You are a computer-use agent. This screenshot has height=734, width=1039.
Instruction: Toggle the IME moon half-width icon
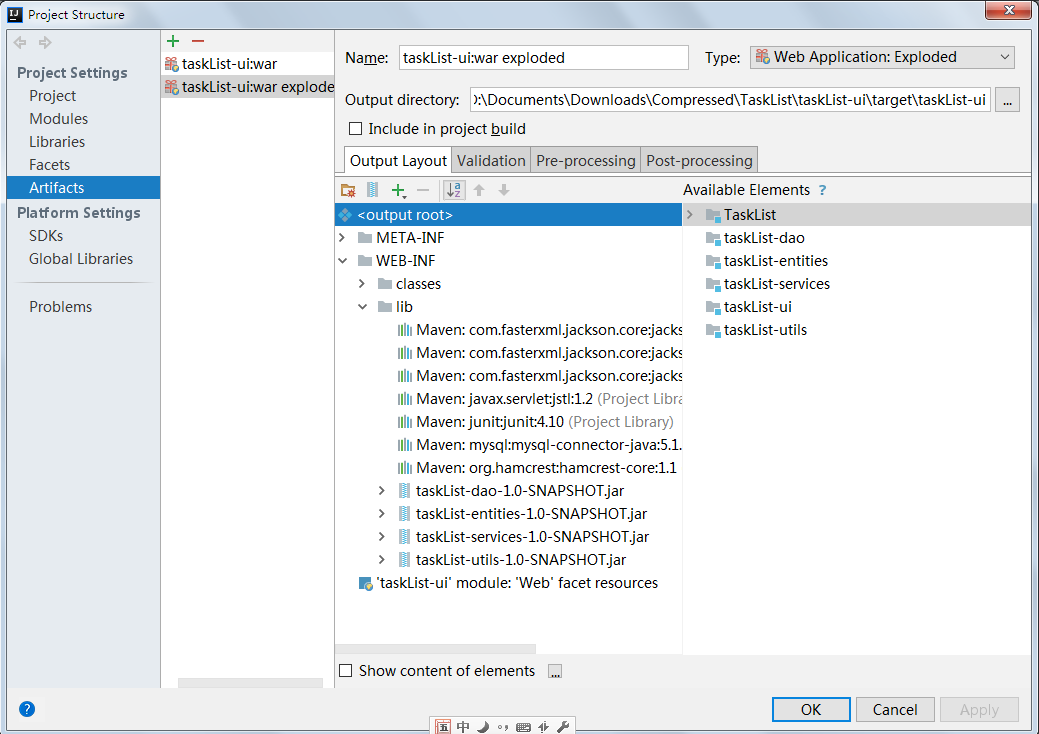click(483, 727)
